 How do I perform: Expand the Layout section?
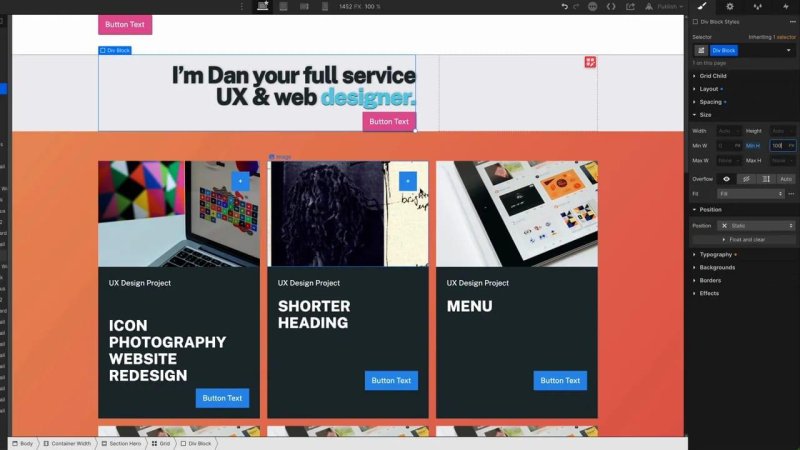pos(709,89)
